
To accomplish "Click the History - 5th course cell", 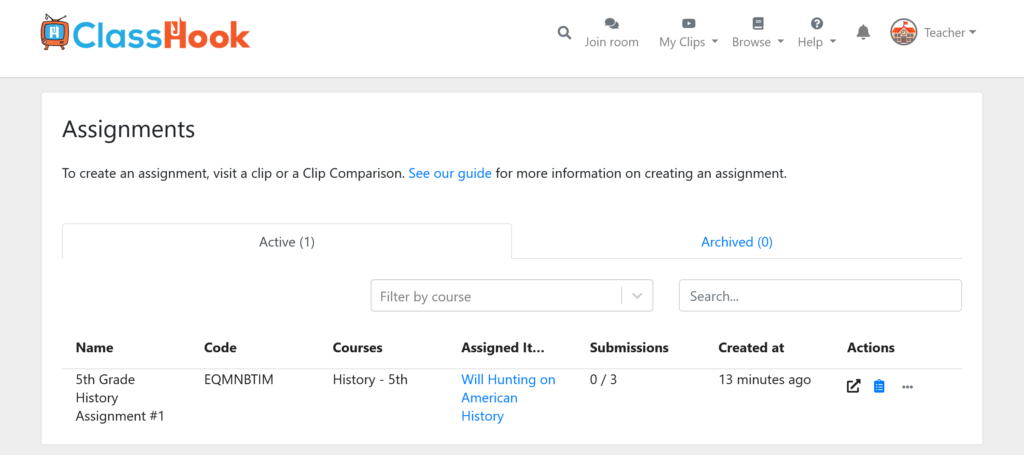I will click(x=370, y=379).
